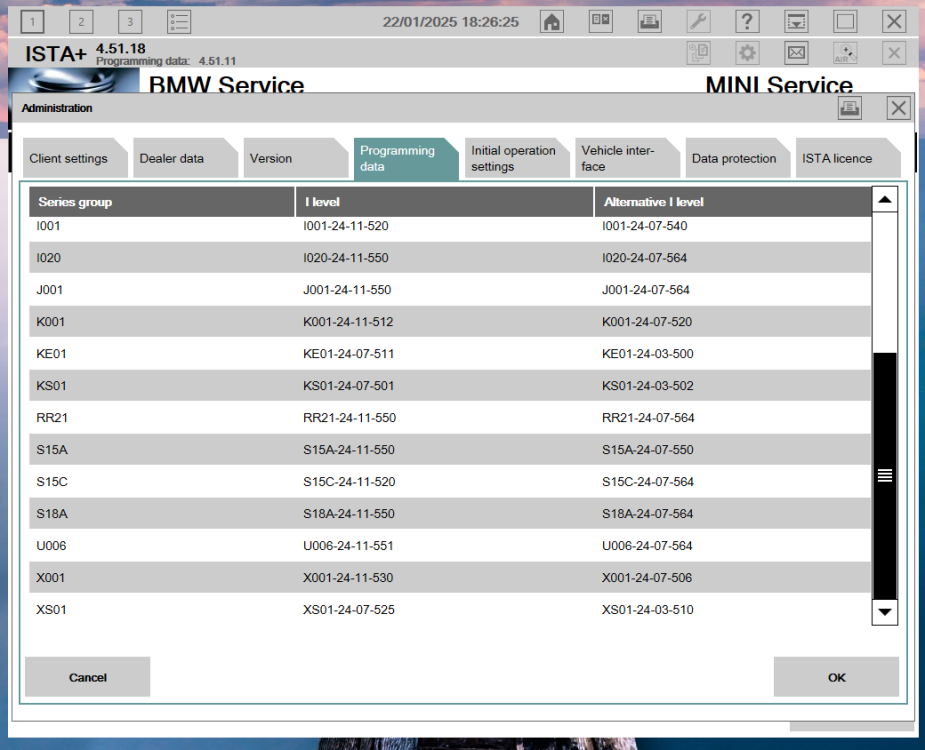
Task: Click the operations list icon beside tab 3
Action: [179, 21]
